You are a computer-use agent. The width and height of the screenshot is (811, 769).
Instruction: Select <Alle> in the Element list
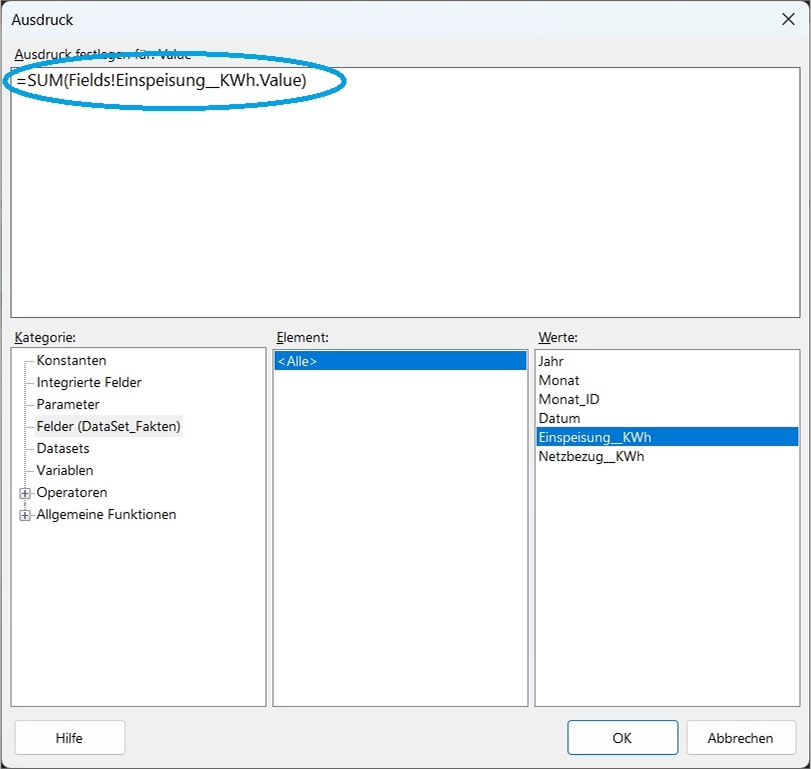298,361
